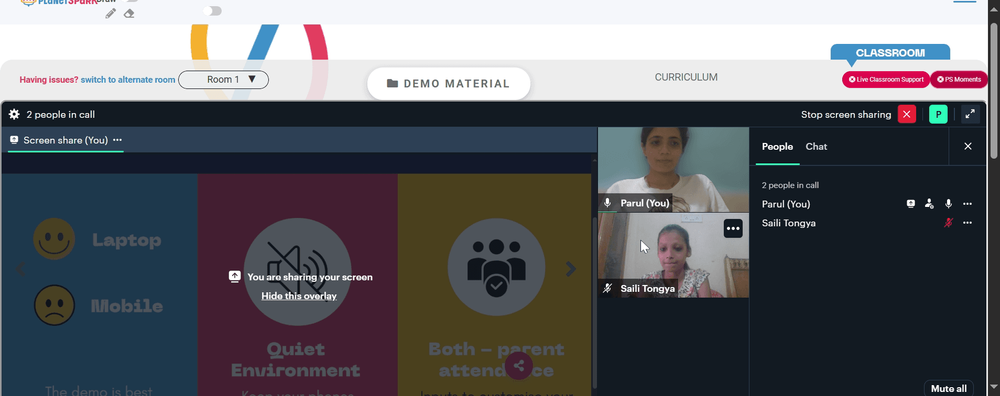Click Parul's microphone icon in People list
The image size is (1000, 396).
pos(948,204)
